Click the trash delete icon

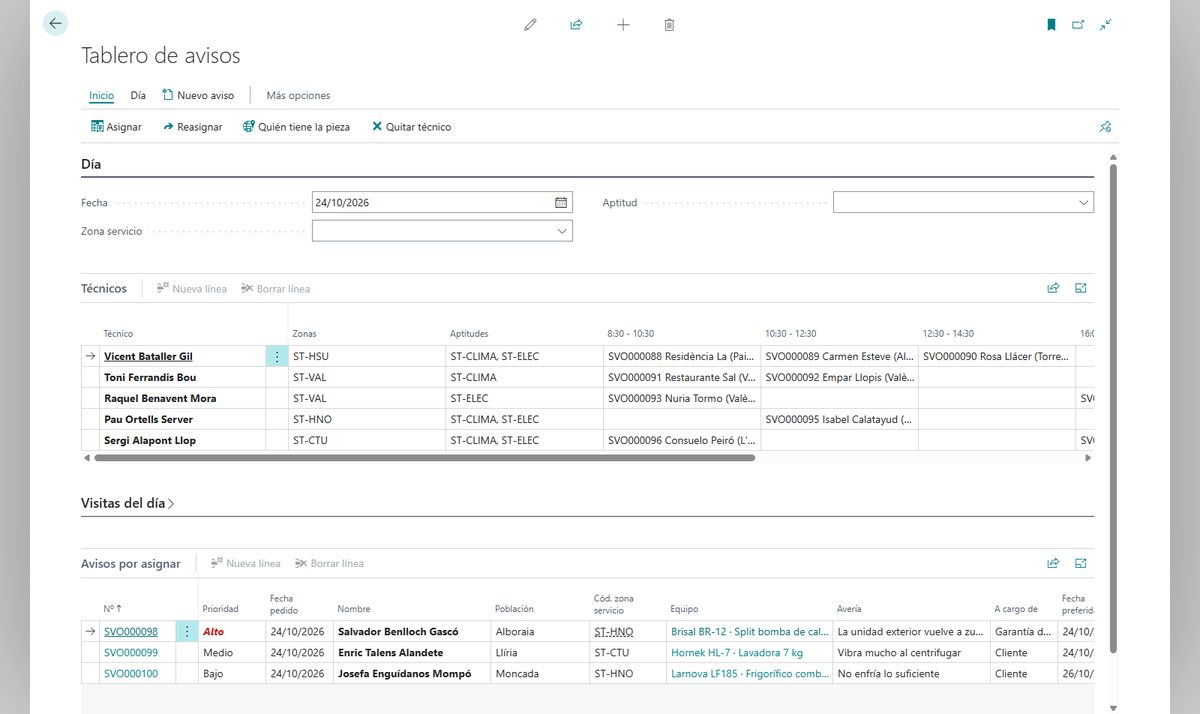[x=669, y=25]
